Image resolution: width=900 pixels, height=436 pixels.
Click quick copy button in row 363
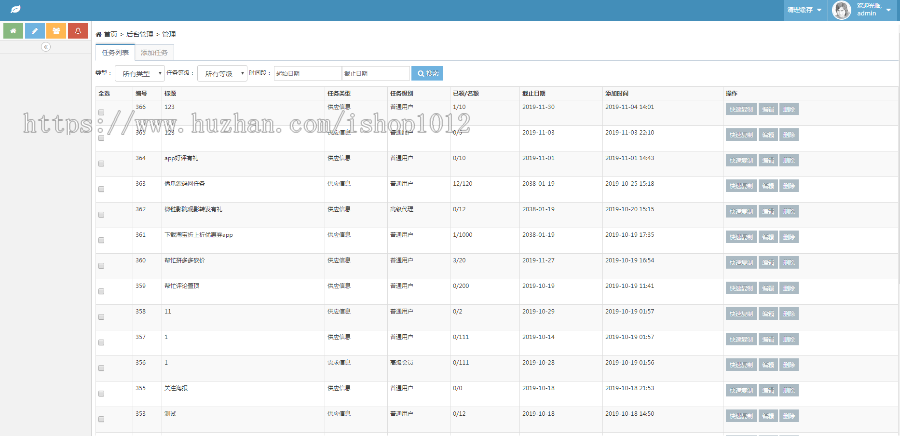(741, 186)
